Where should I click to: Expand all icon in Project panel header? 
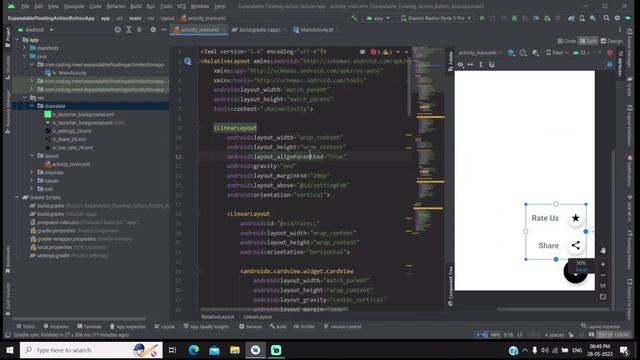tap(129, 30)
